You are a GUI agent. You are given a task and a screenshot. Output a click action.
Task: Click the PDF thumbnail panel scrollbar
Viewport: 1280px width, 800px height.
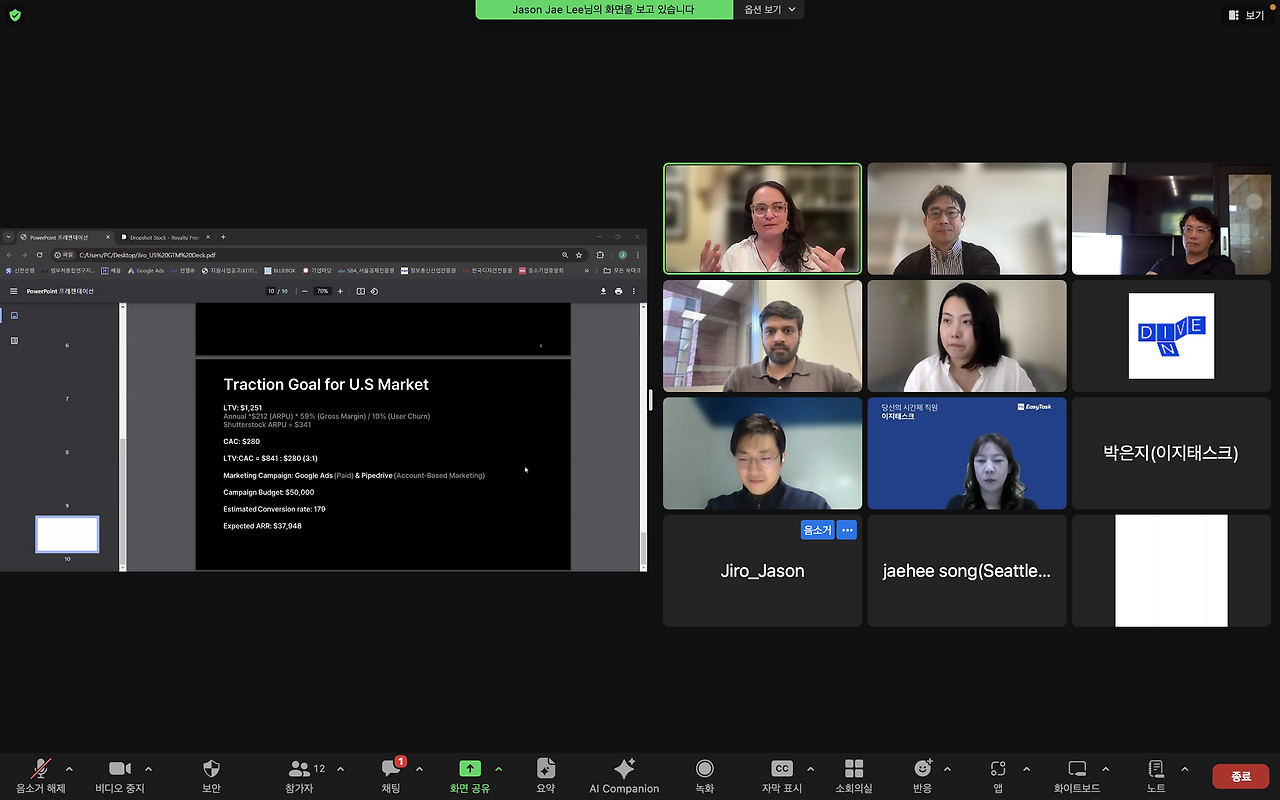[x=123, y=437]
